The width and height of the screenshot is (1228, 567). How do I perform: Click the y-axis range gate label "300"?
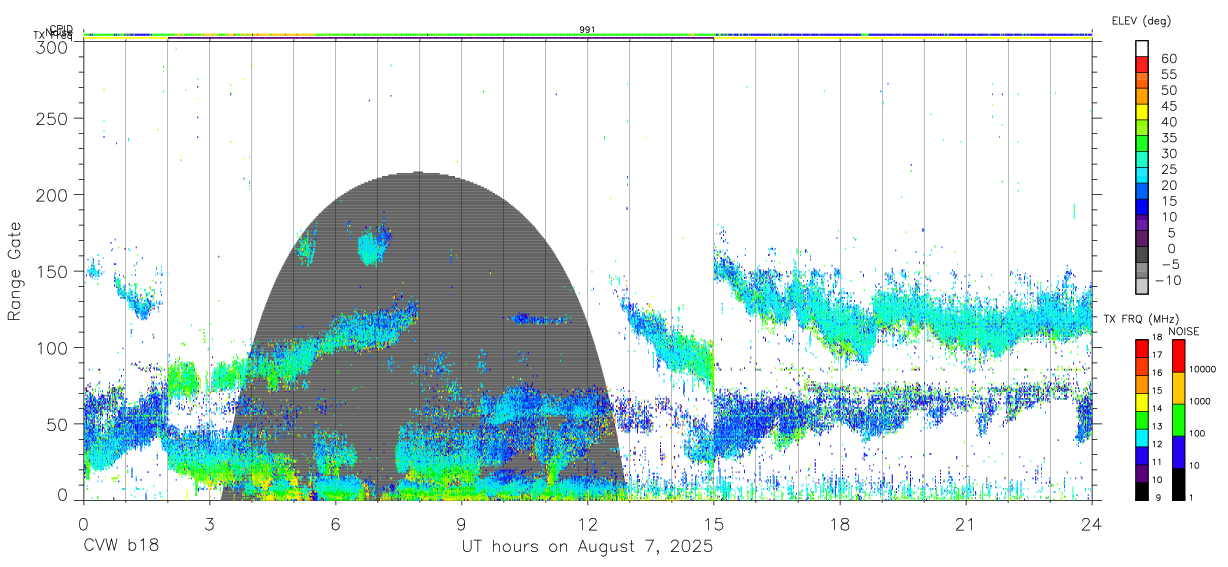coord(52,47)
